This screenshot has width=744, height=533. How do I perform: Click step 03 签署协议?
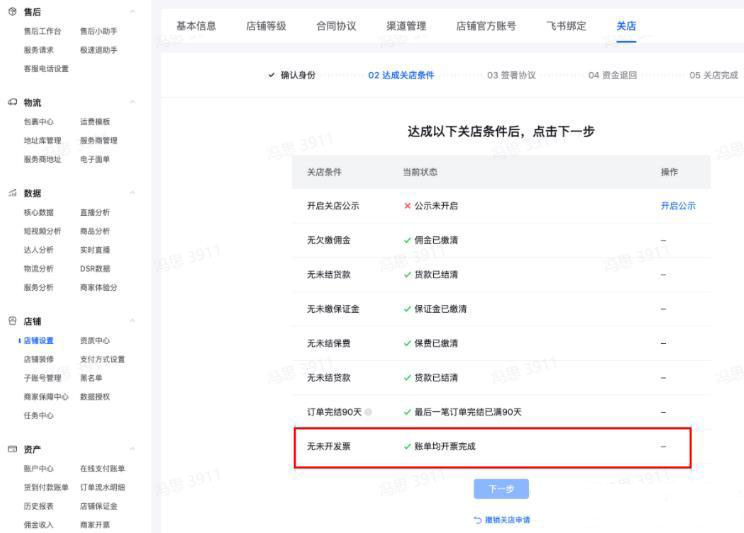(512, 75)
